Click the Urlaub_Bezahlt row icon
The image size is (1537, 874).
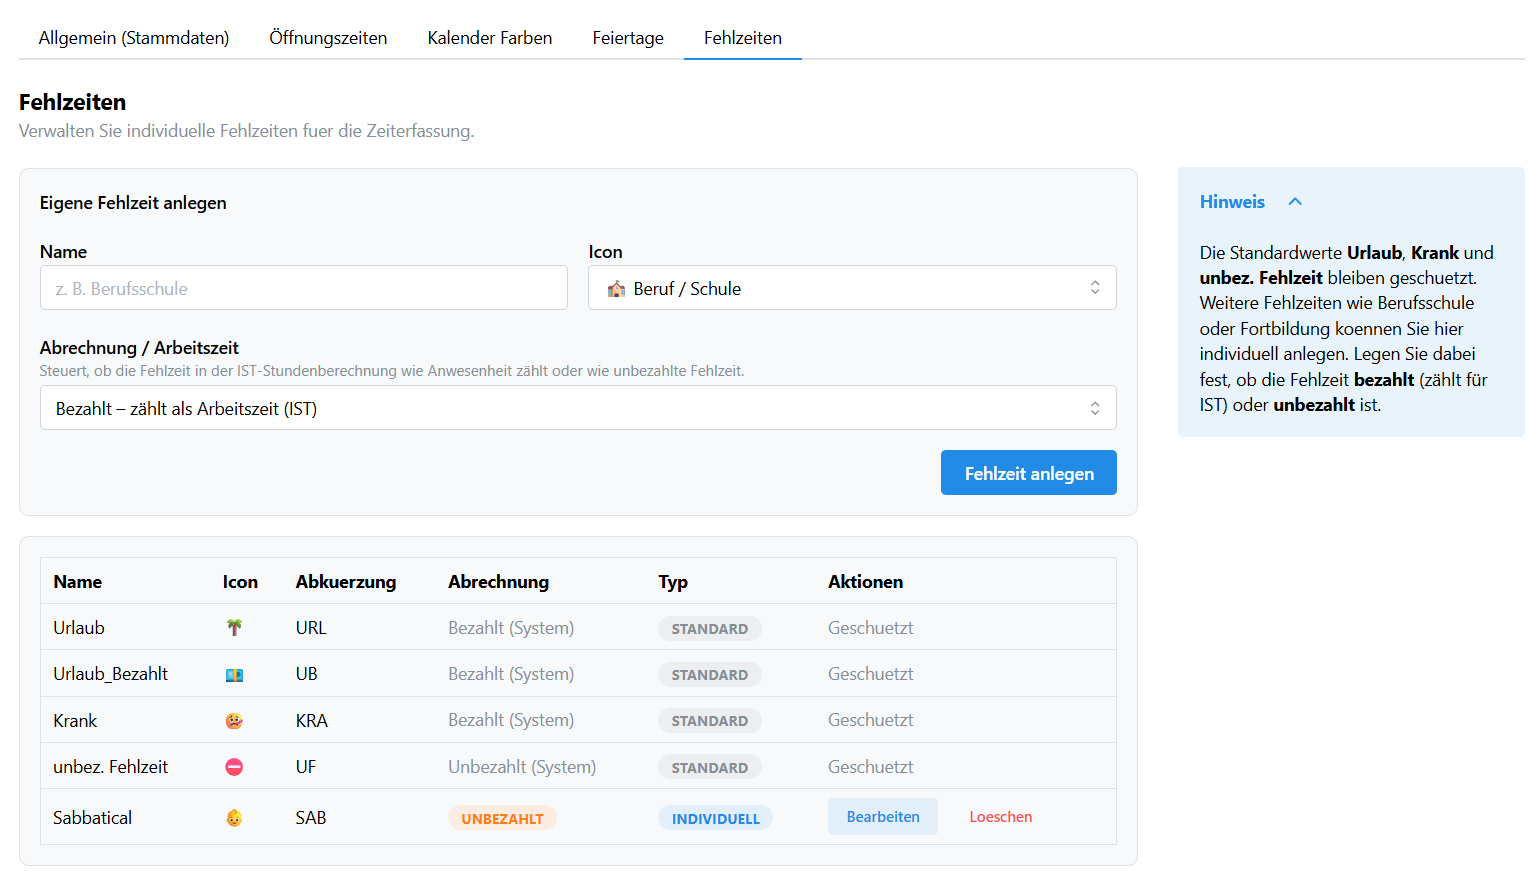click(234, 675)
